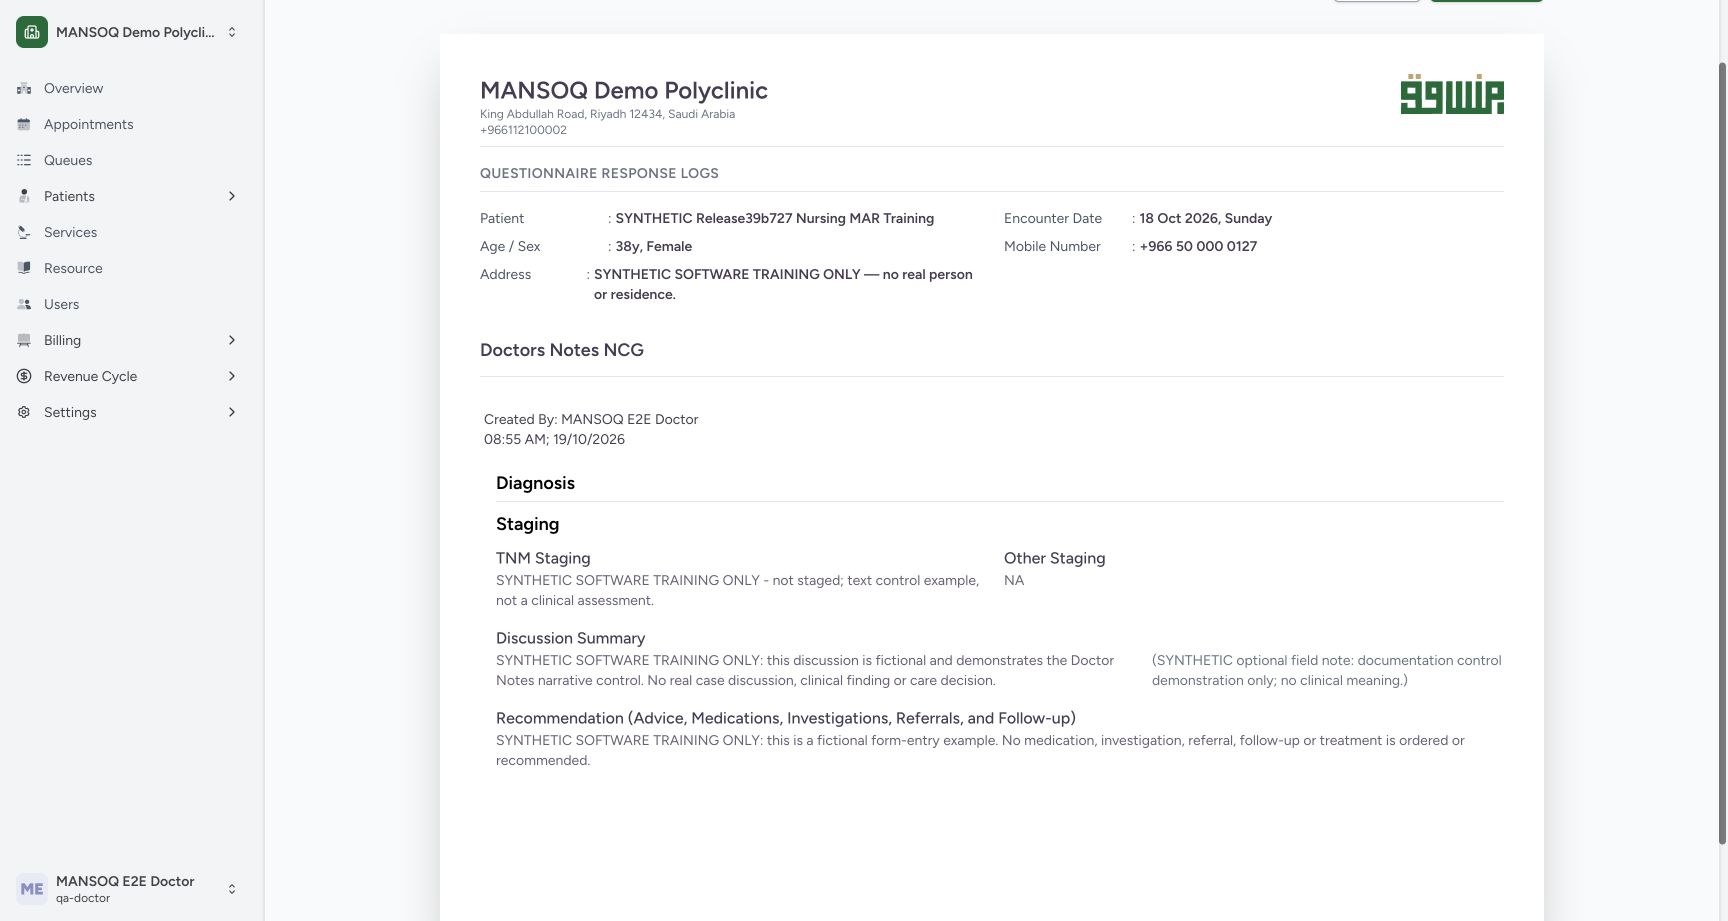Viewport: 1728px width, 921px height.
Task: Expand the Billing submenu chevron
Action: pos(232,341)
